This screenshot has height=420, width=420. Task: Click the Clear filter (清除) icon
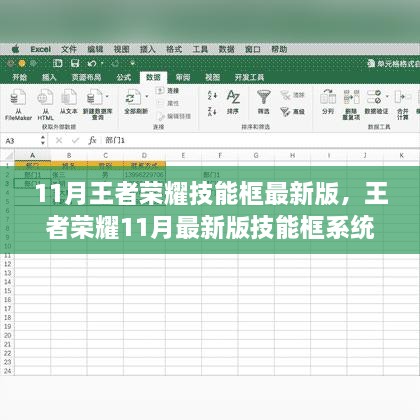285,95
